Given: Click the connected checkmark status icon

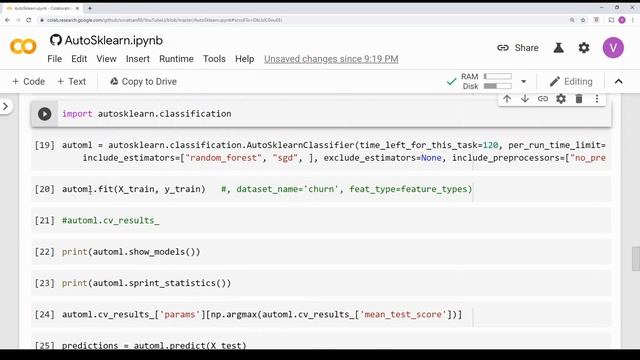Looking at the screenshot, I should pos(451,82).
